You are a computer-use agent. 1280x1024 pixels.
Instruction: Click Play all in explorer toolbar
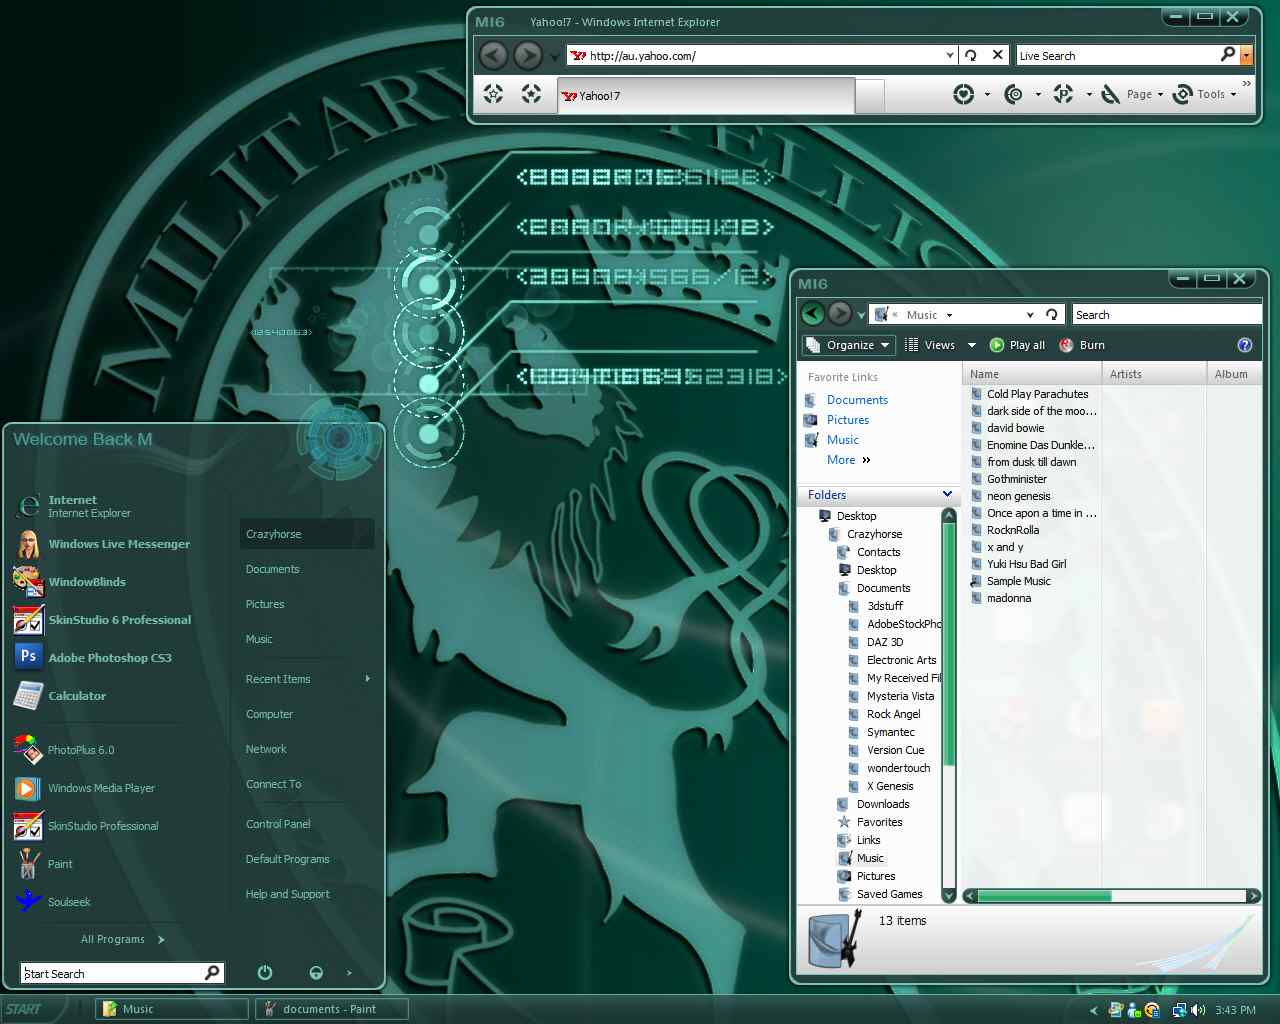[x=1017, y=345]
